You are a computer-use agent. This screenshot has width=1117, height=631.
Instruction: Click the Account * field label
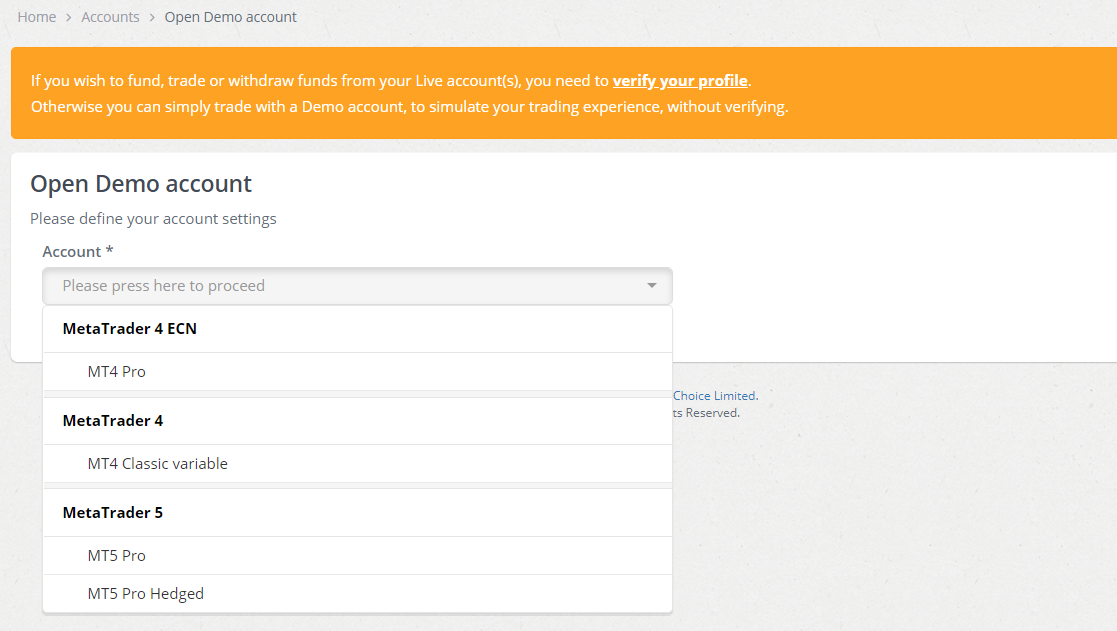tap(78, 251)
